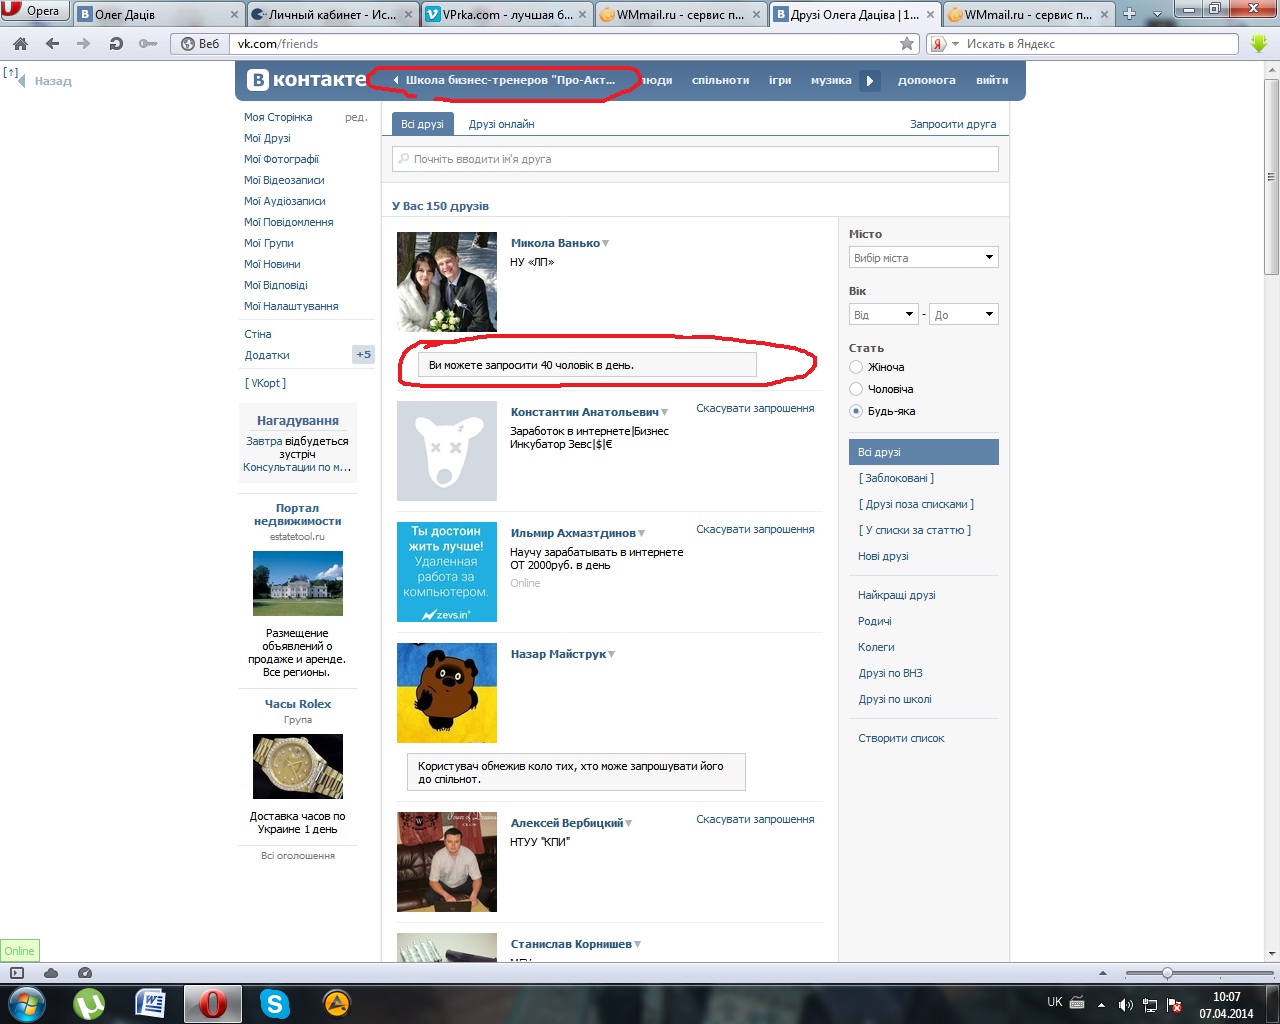Open a new tab with the plus button
This screenshot has width=1280, height=1024.
(1129, 14)
